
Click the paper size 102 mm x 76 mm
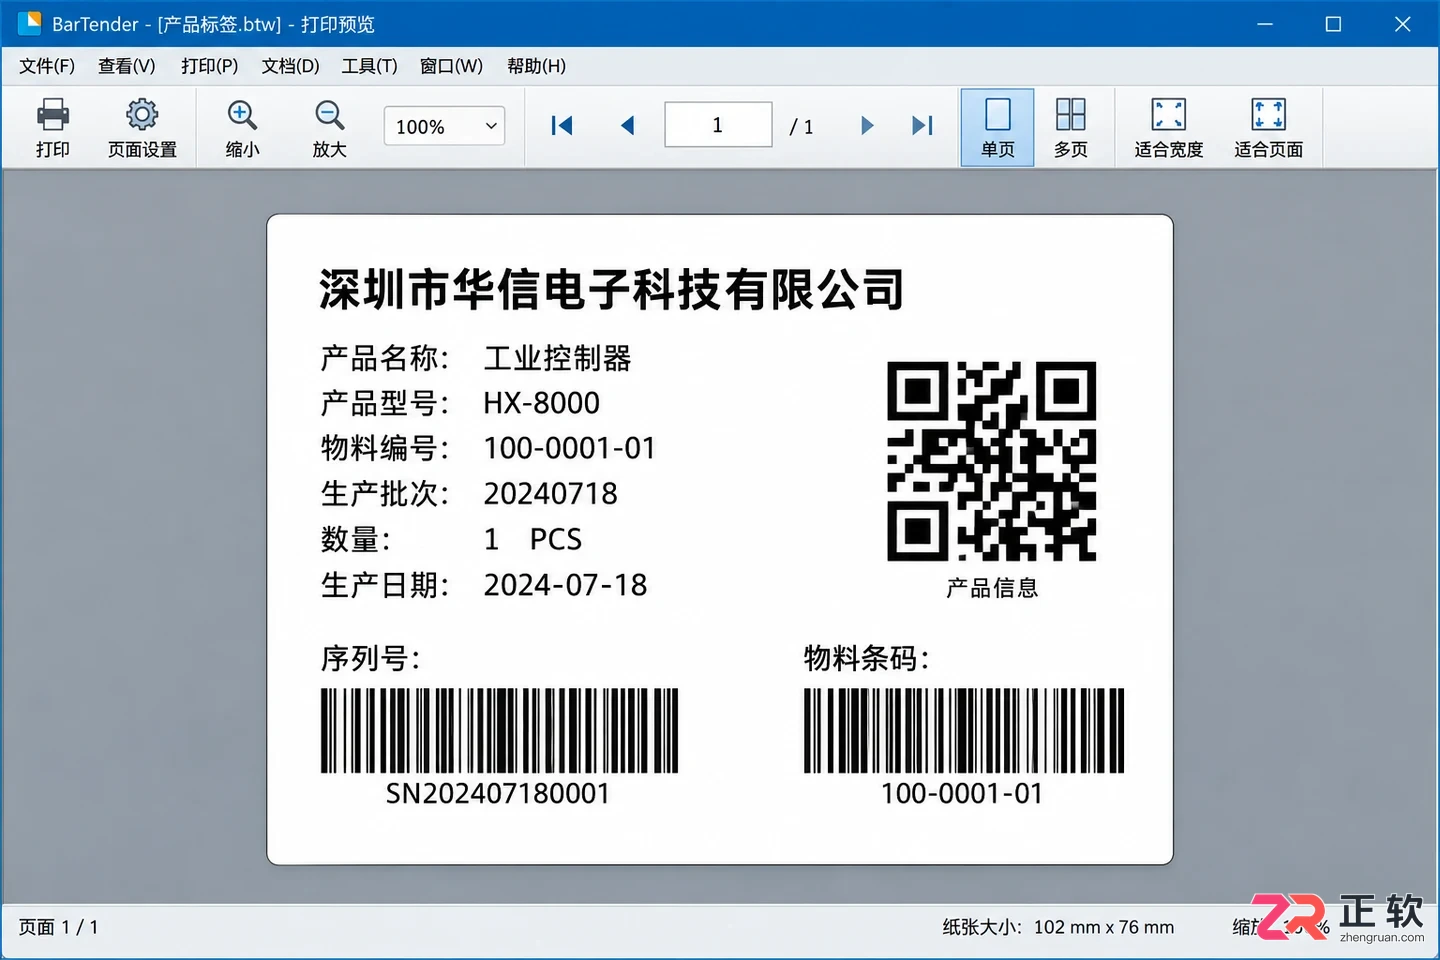1104,927
